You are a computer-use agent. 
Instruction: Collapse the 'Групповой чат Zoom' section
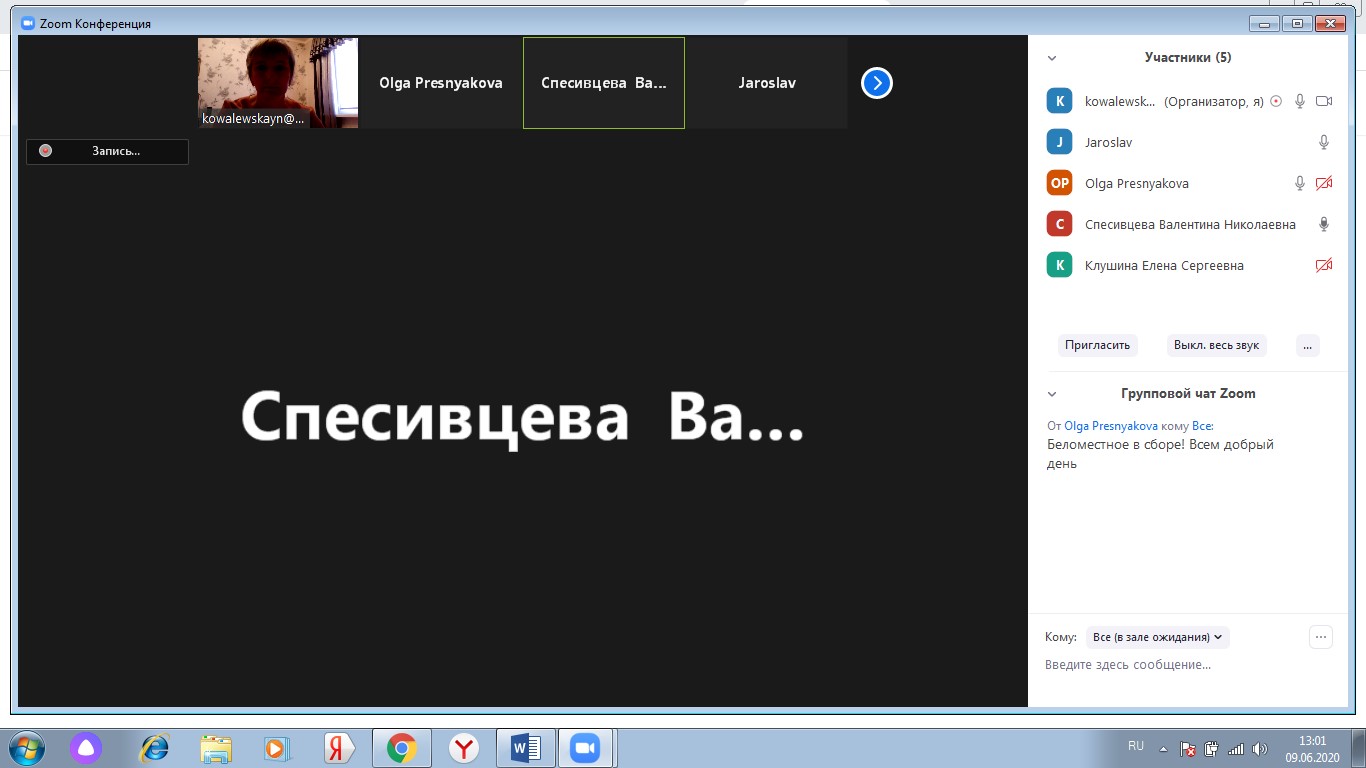tap(1053, 393)
